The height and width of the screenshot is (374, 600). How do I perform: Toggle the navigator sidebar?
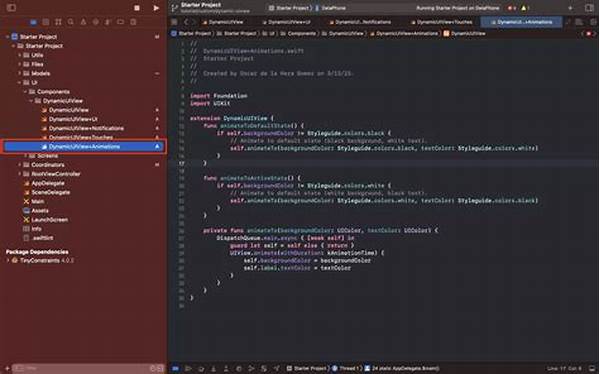click(11, 8)
